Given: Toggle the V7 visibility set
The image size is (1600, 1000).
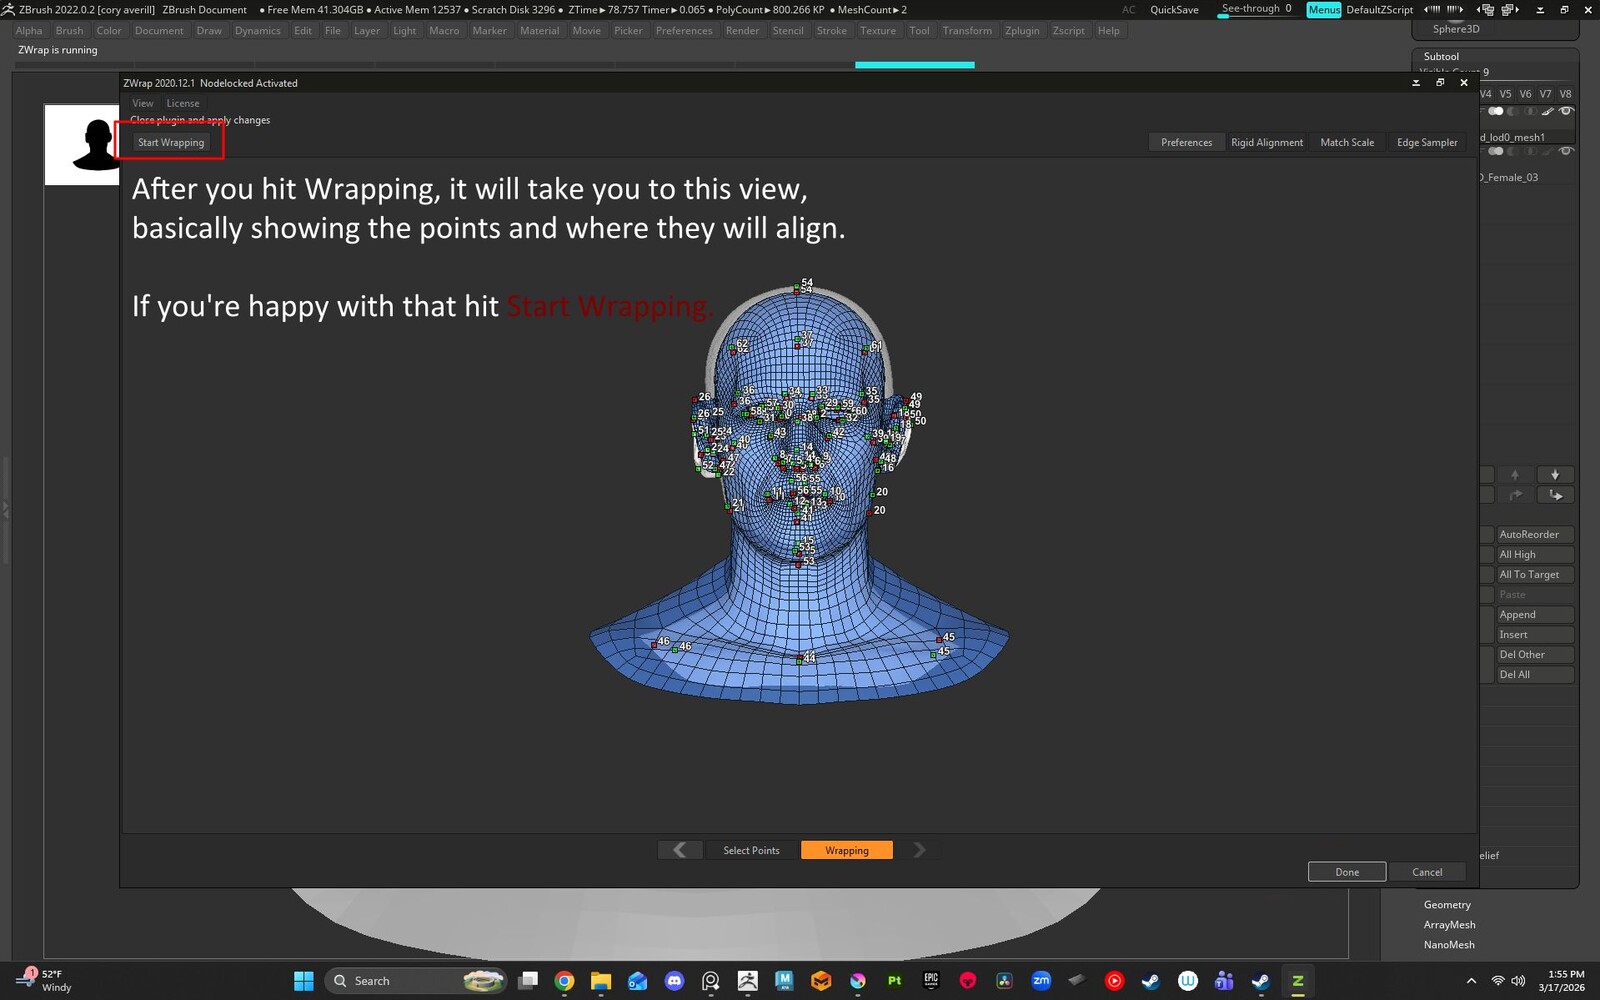Looking at the screenshot, I should coord(1545,94).
